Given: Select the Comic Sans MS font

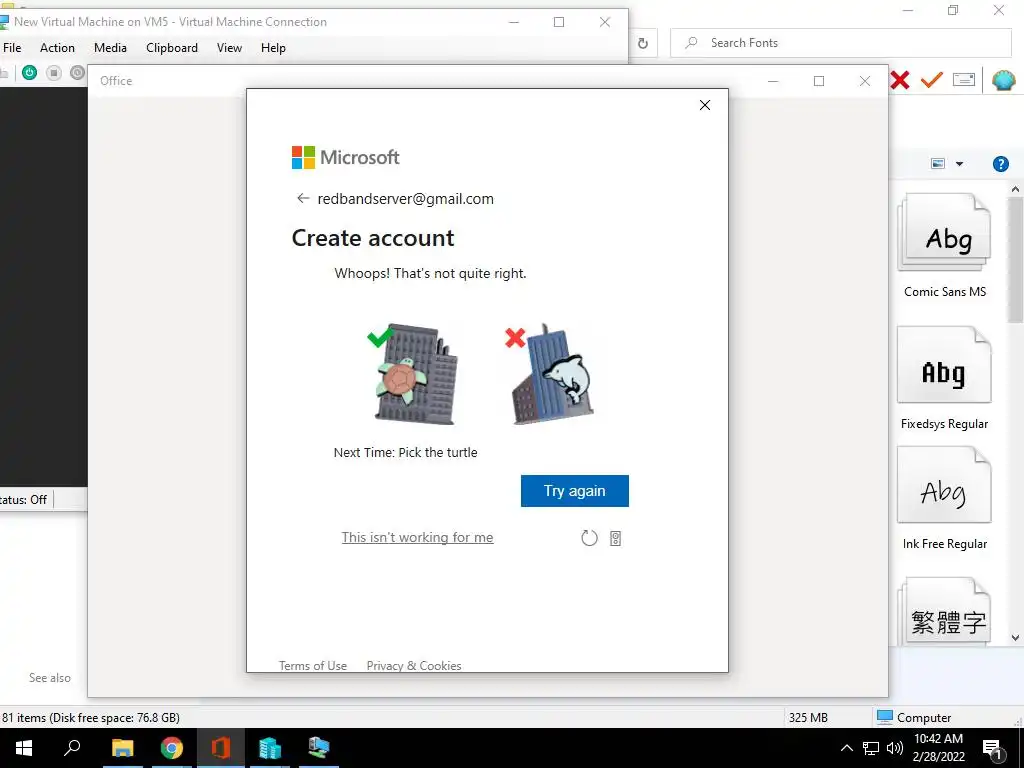Looking at the screenshot, I should [944, 247].
